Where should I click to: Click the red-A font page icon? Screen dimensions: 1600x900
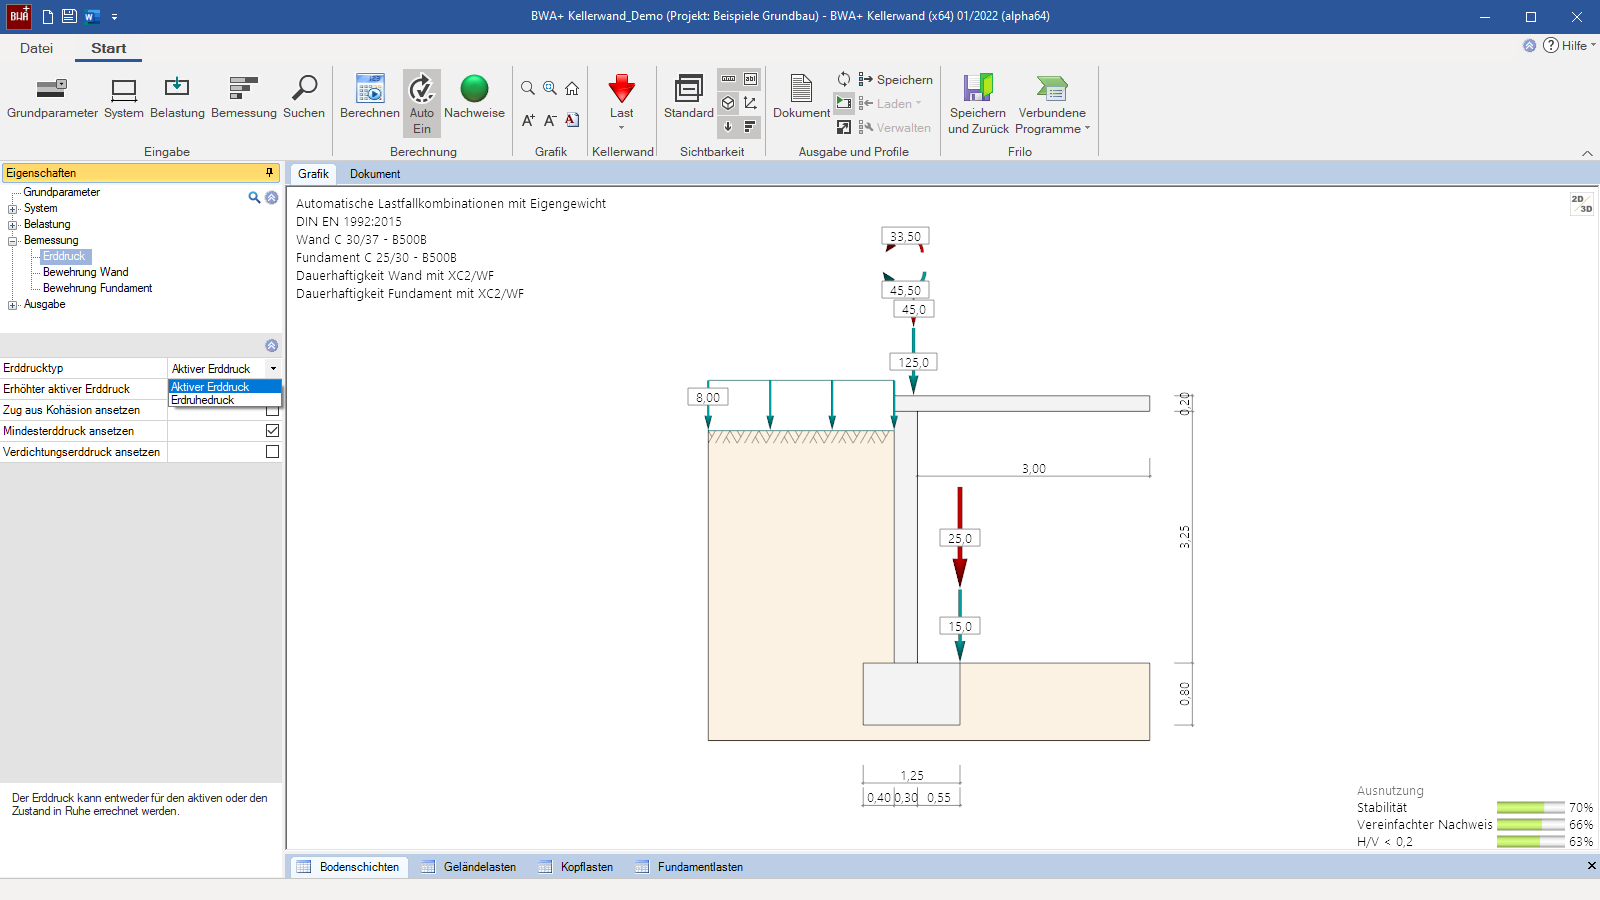coord(572,120)
